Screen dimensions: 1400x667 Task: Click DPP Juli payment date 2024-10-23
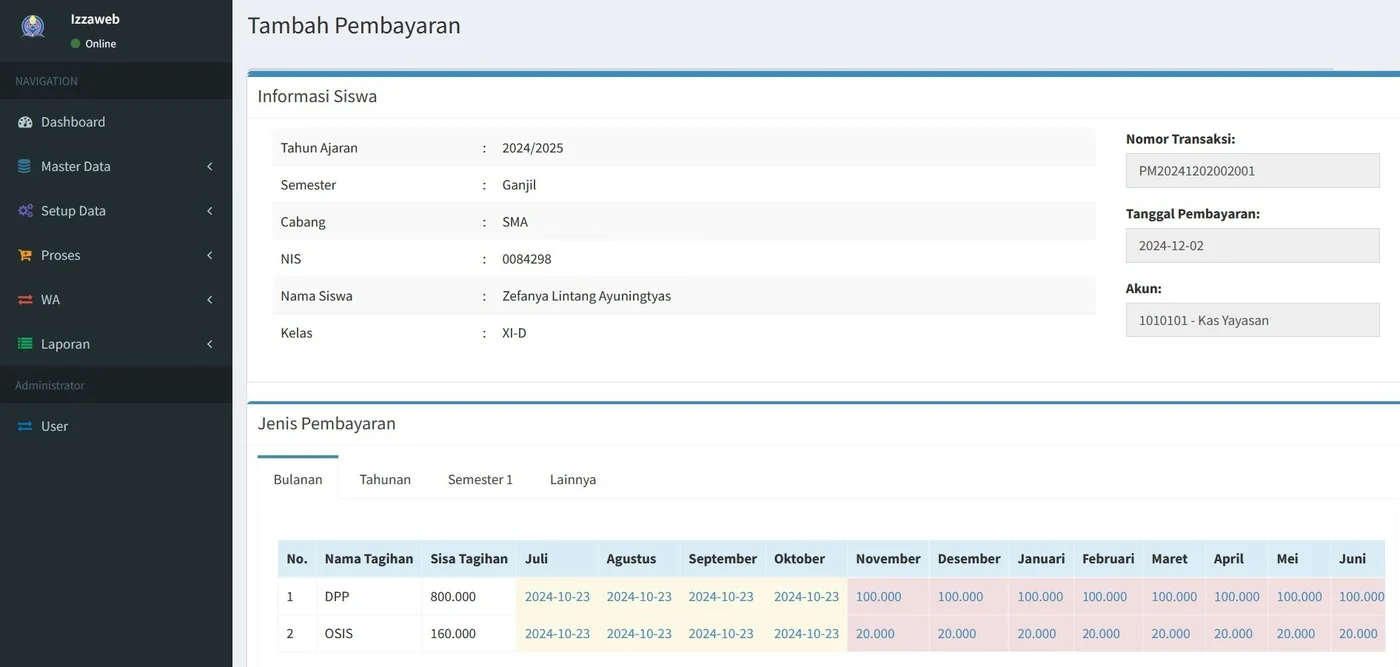tap(557, 597)
